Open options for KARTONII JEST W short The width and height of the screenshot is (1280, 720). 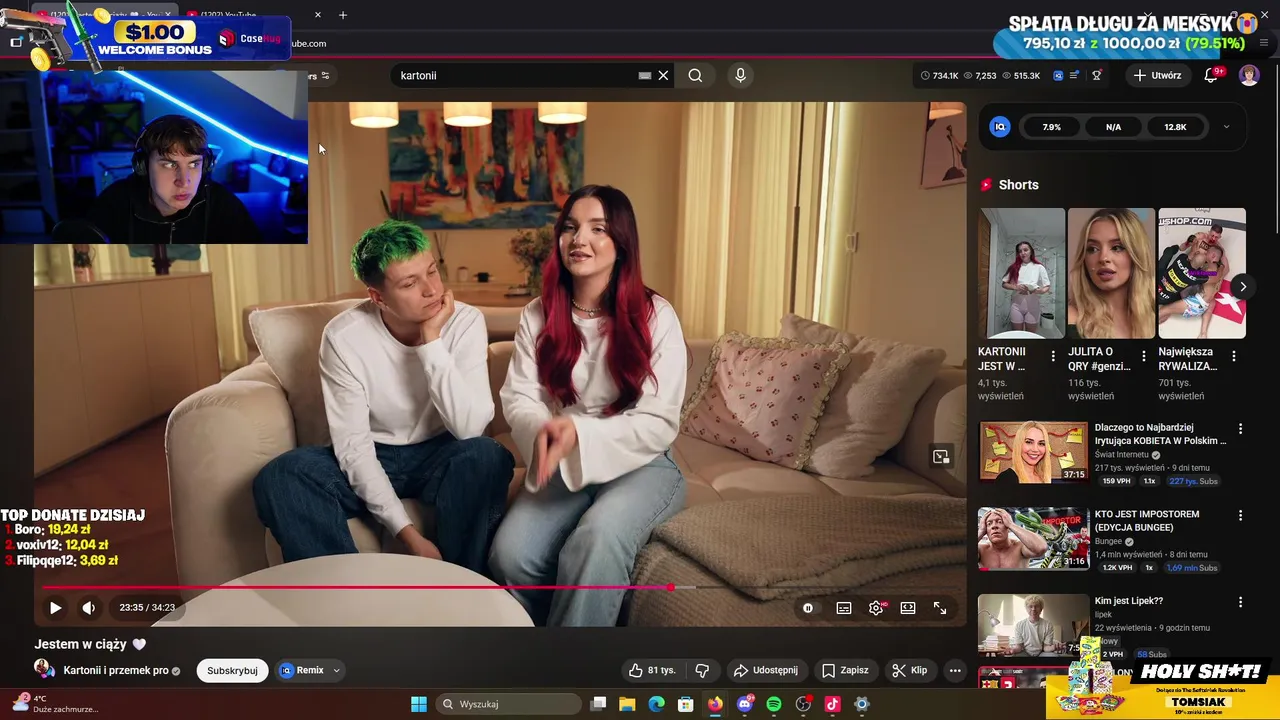[1052, 356]
